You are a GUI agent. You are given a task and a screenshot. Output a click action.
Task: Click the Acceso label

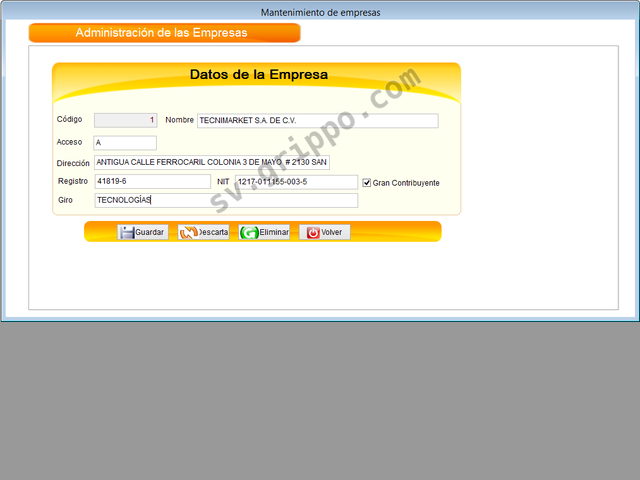(69, 142)
